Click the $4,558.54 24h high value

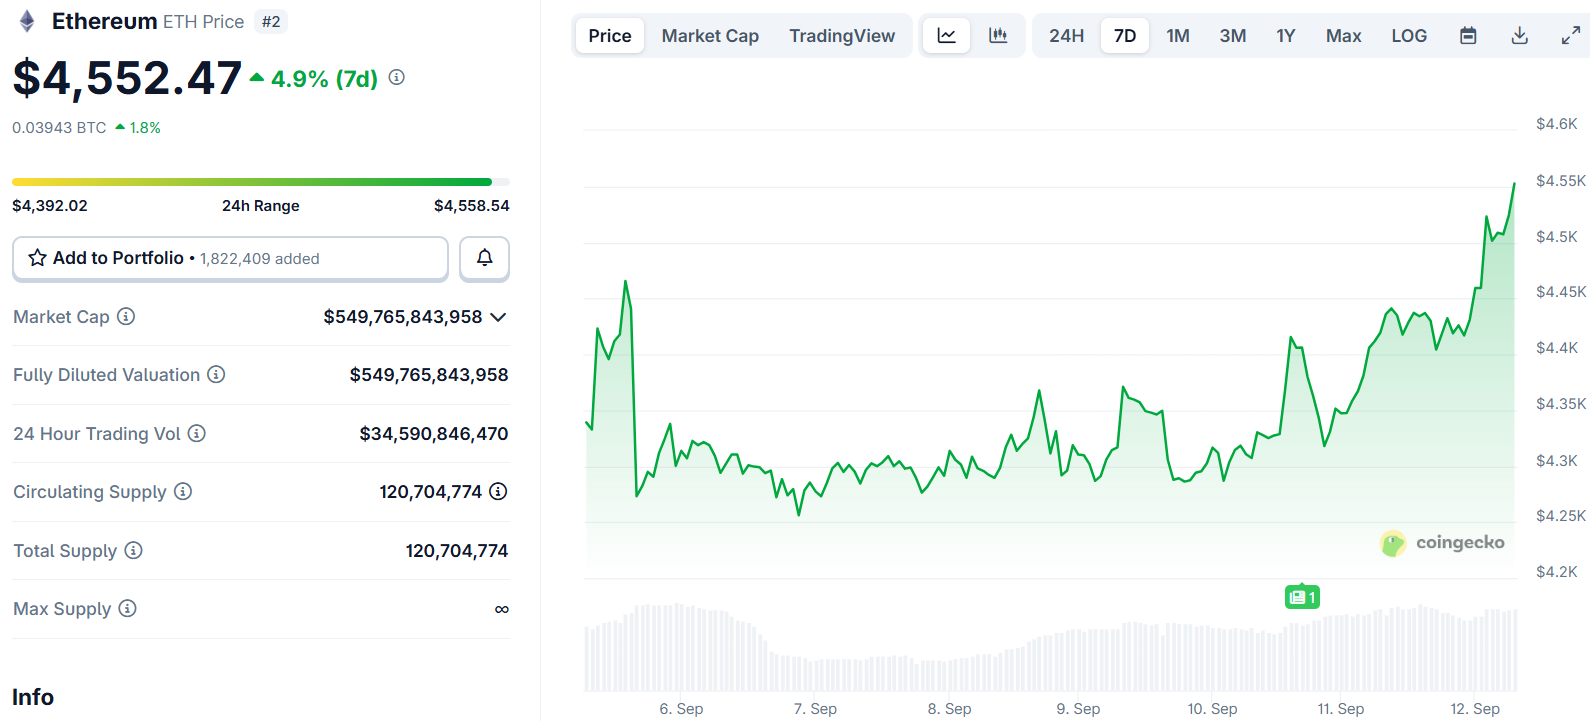coord(472,206)
